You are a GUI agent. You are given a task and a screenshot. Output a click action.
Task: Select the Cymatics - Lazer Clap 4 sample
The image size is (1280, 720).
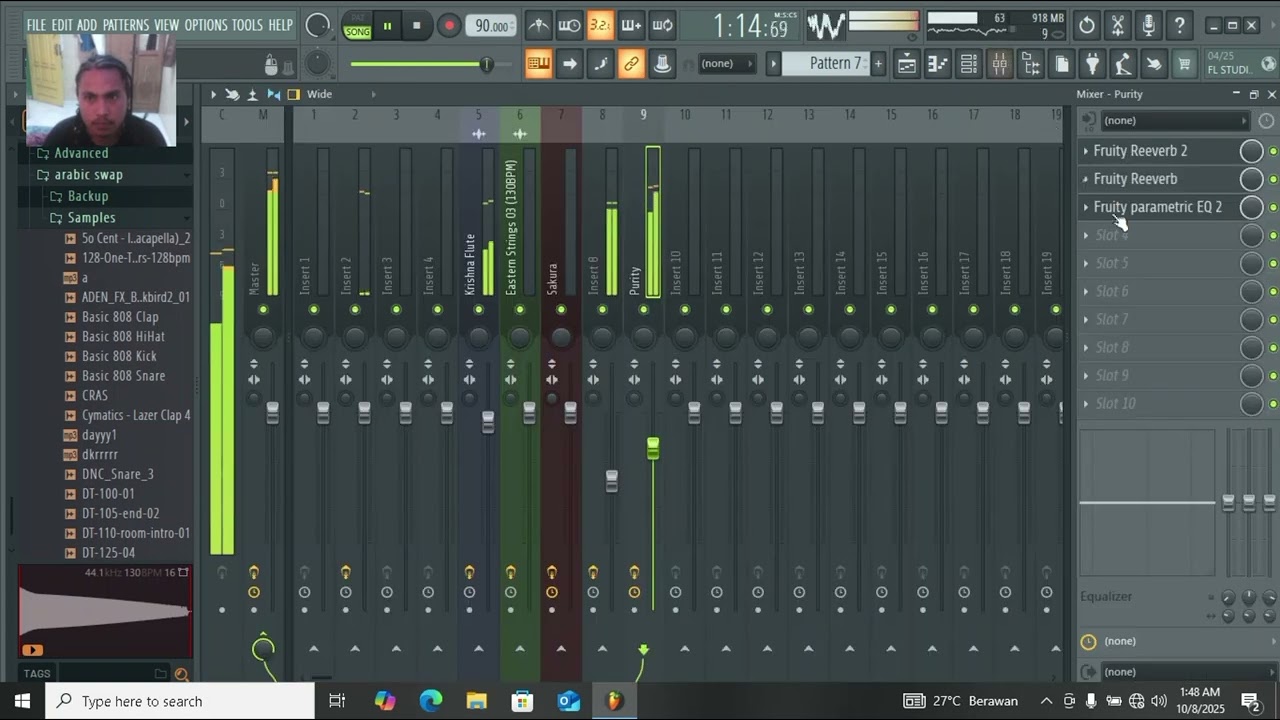pyautogui.click(x=136, y=415)
